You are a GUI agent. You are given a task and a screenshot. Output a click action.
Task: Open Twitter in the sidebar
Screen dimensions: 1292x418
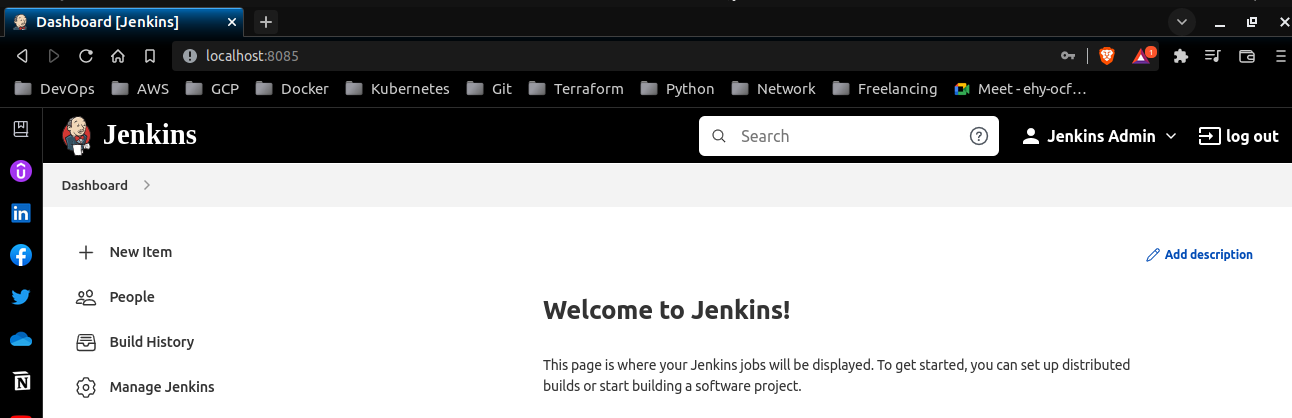[x=21, y=297]
